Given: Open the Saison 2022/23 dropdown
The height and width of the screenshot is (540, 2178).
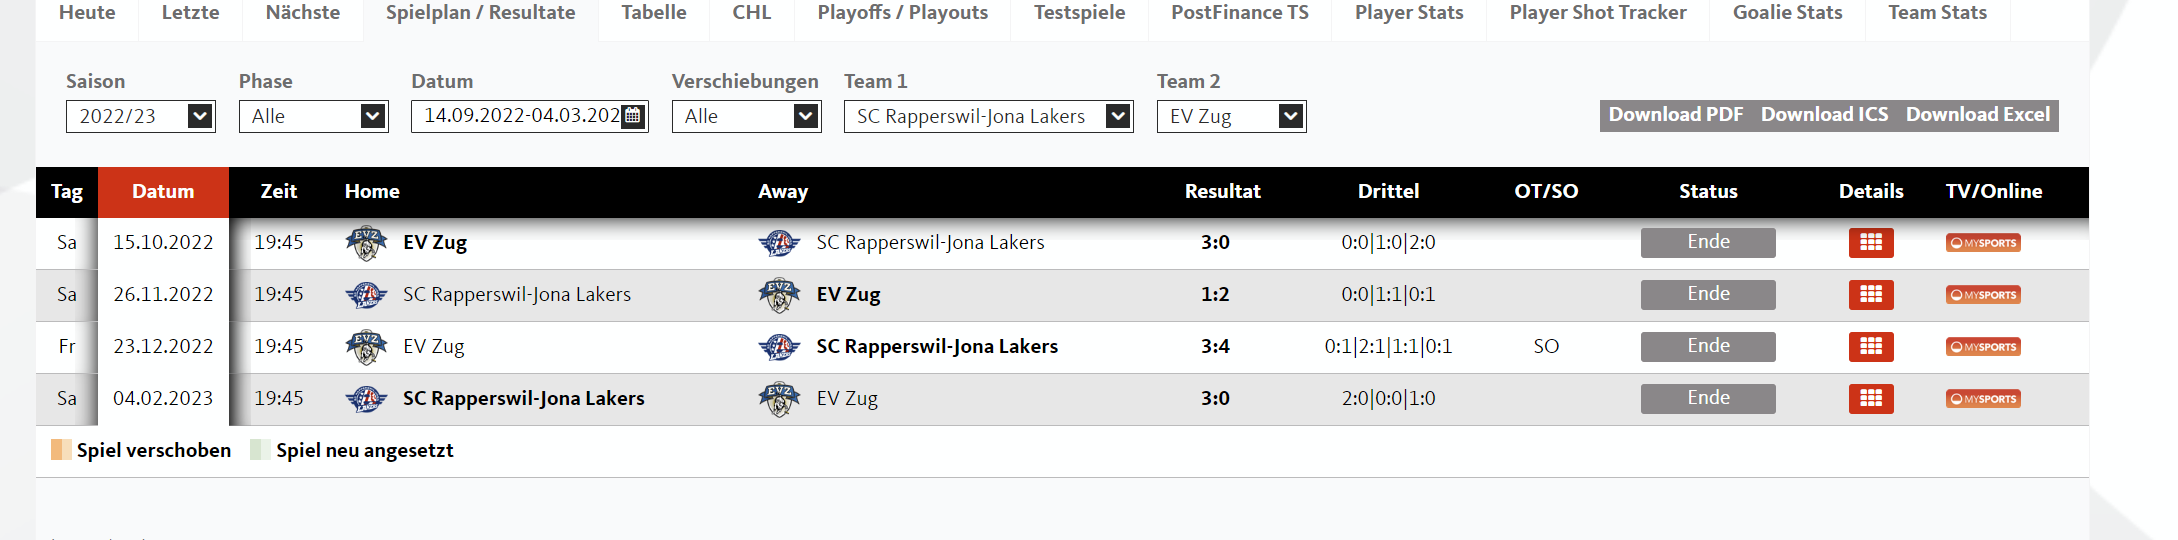Looking at the screenshot, I should click(x=141, y=116).
